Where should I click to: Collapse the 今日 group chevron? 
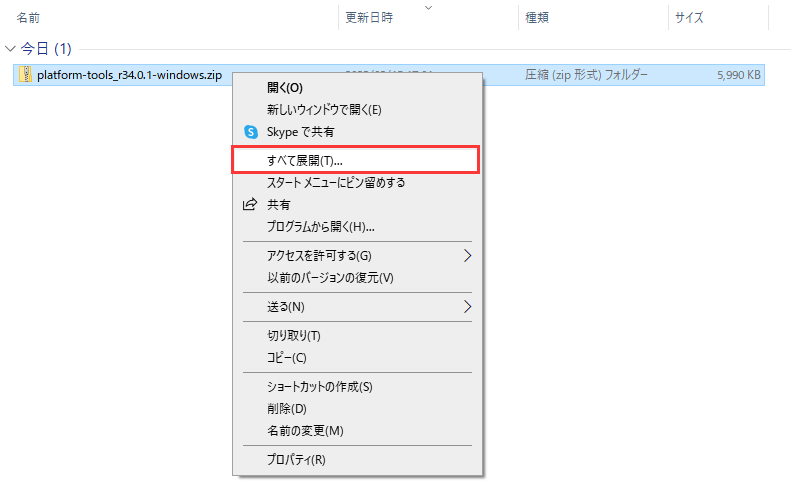coord(11,49)
